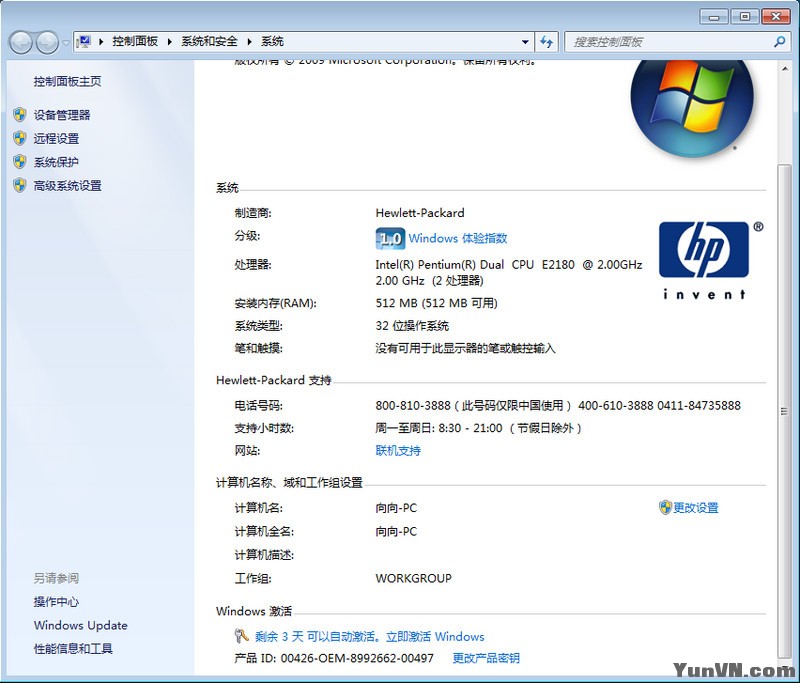Viewport: 800px width, 683px height.
Task: Select 系统和安全 breadcrumb in address bar
Action: [x=209, y=41]
